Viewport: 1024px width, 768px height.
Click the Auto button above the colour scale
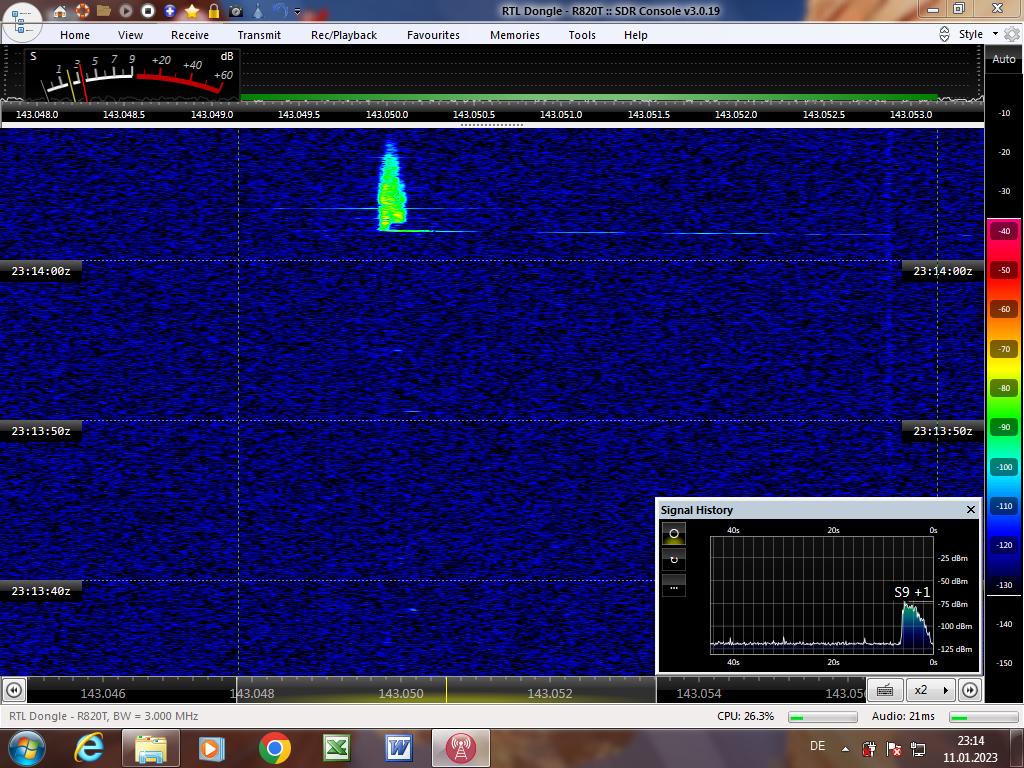tap(1004, 59)
